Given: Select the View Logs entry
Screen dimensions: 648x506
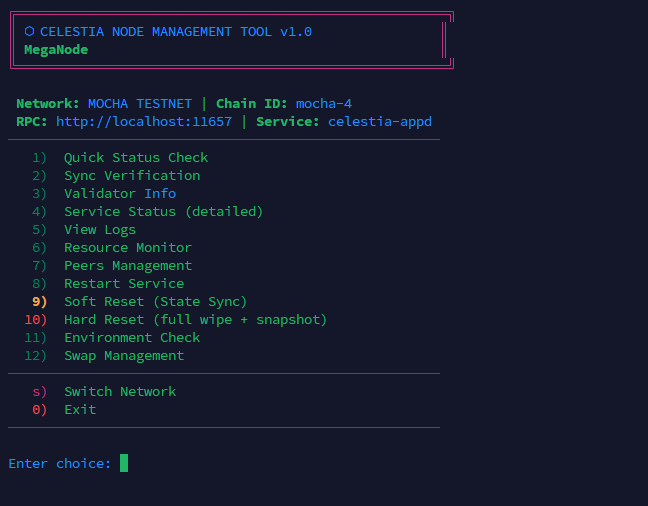Looking at the screenshot, I should pyautogui.click(x=84, y=230).
